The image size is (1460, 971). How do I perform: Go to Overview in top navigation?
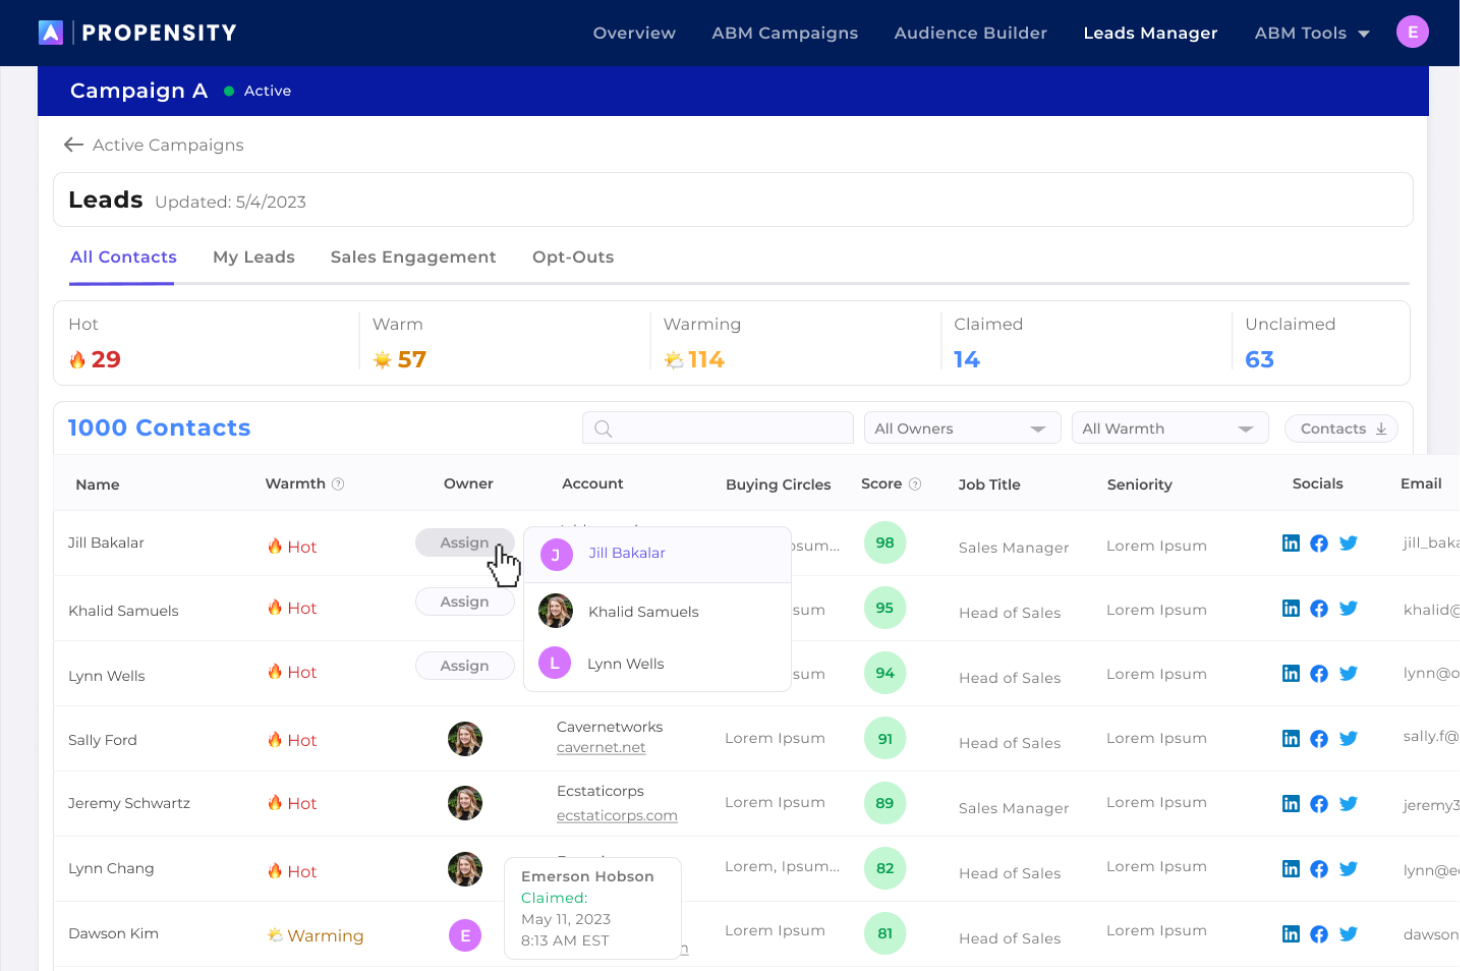tap(634, 33)
